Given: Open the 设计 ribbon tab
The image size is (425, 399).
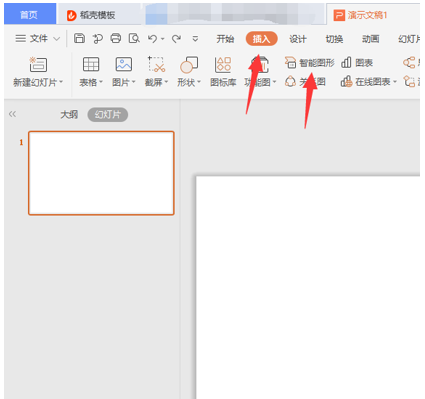Looking at the screenshot, I should click(298, 39).
